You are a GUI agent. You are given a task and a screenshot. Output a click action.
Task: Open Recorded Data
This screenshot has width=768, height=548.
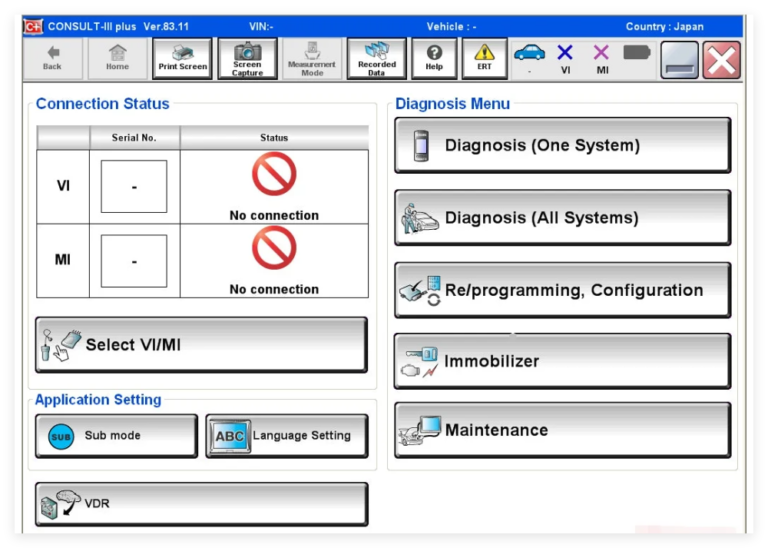377,59
